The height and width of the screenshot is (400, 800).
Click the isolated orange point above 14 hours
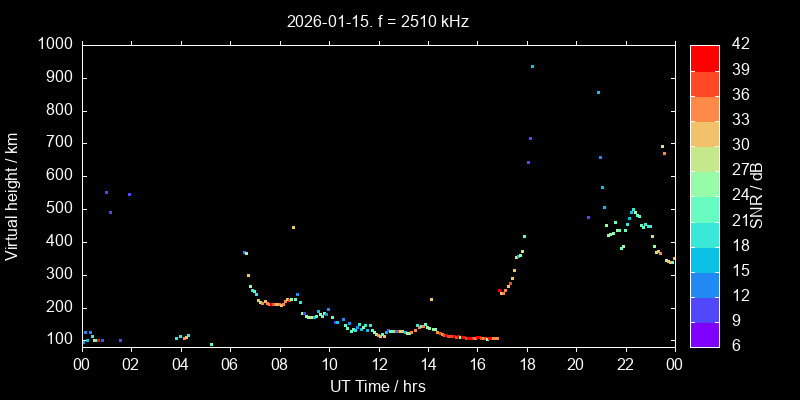tap(431, 299)
